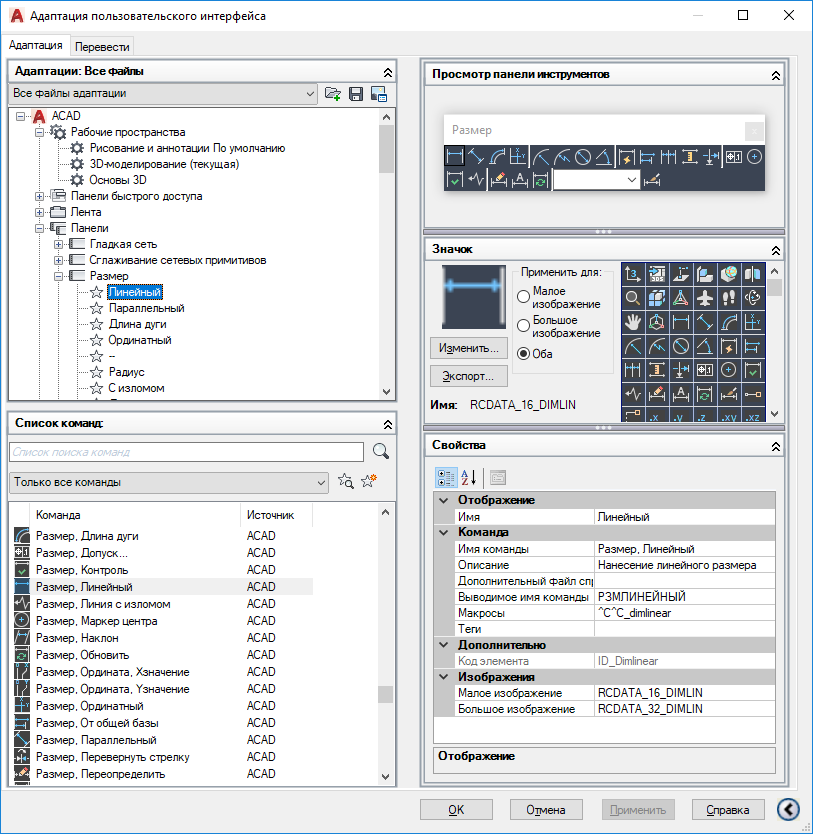Open the customization file icon
The height and width of the screenshot is (834, 813).
point(333,94)
